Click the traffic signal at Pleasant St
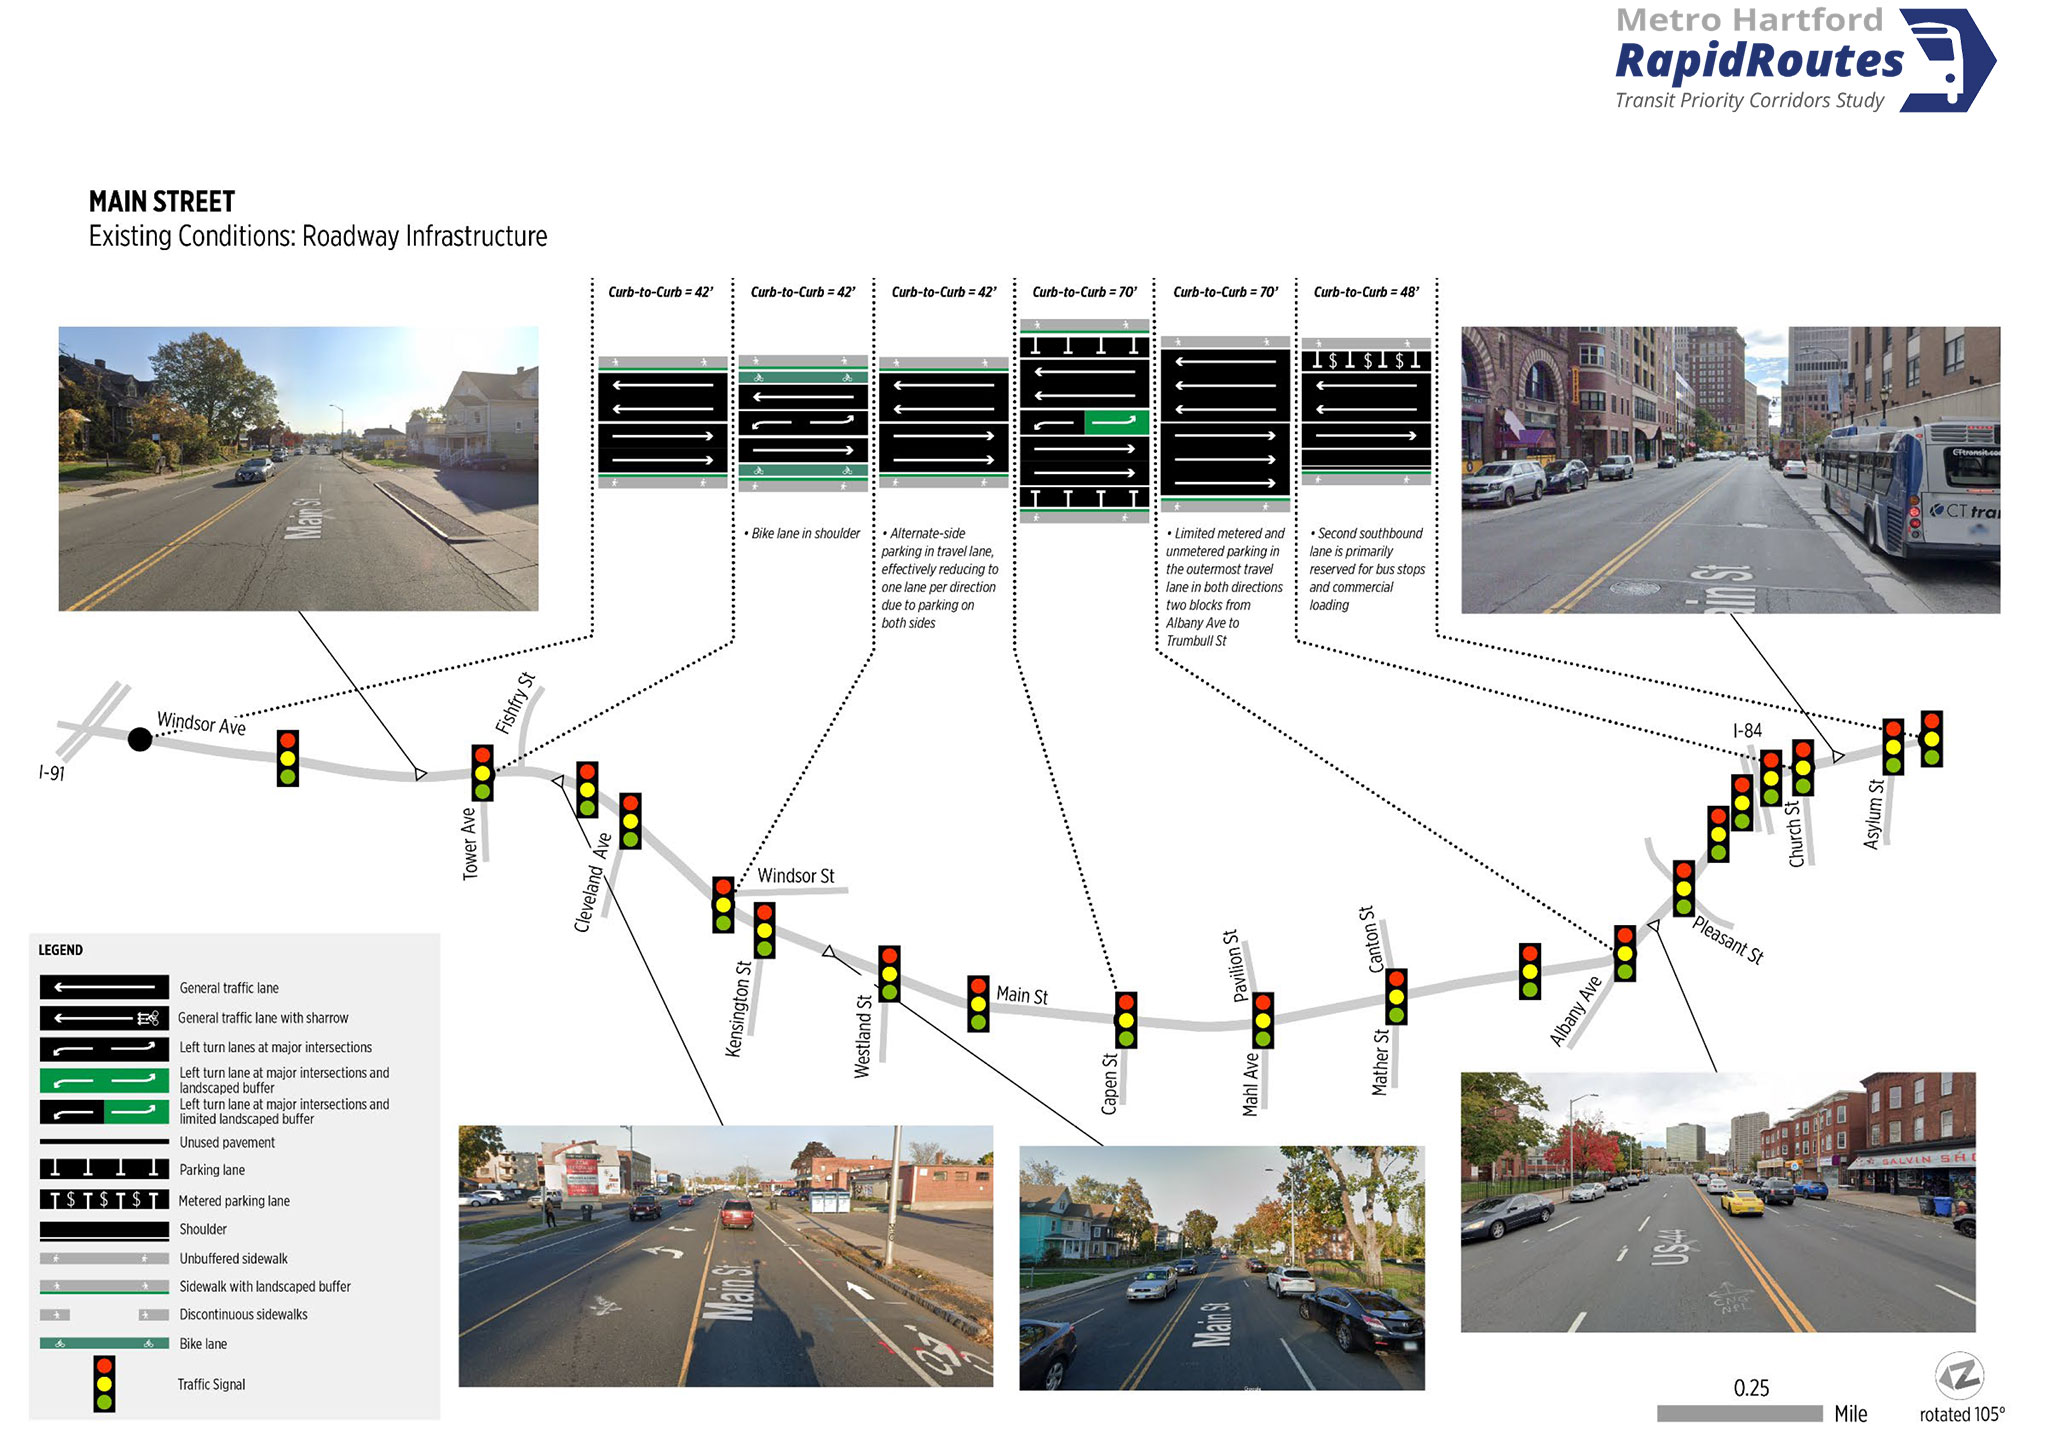The width and height of the screenshot is (2048, 1440). click(1684, 888)
